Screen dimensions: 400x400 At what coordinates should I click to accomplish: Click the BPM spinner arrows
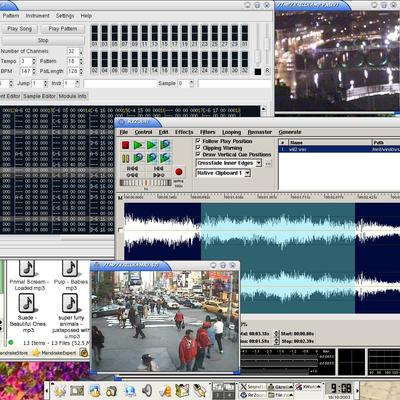(x=34, y=71)
